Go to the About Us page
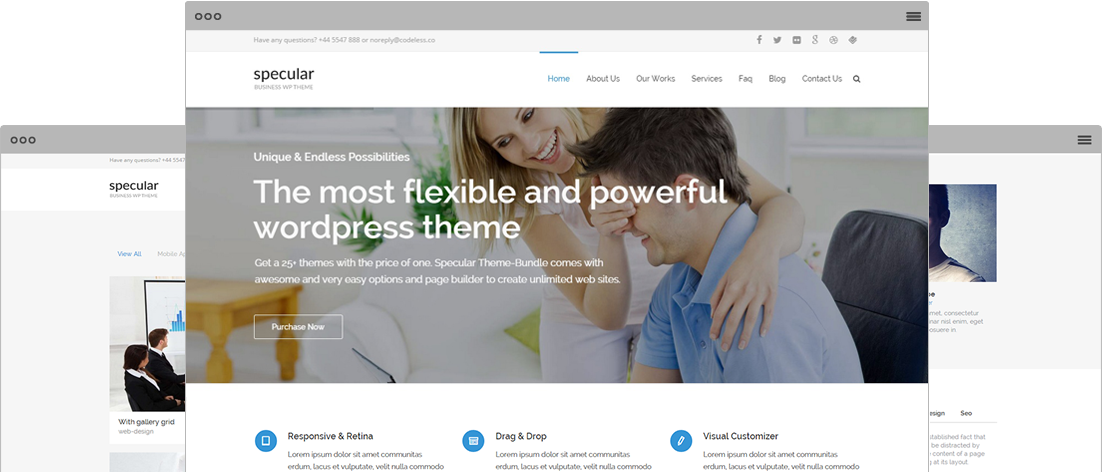The width and height of the screenshot is (1102, 472). pos(603,79)
